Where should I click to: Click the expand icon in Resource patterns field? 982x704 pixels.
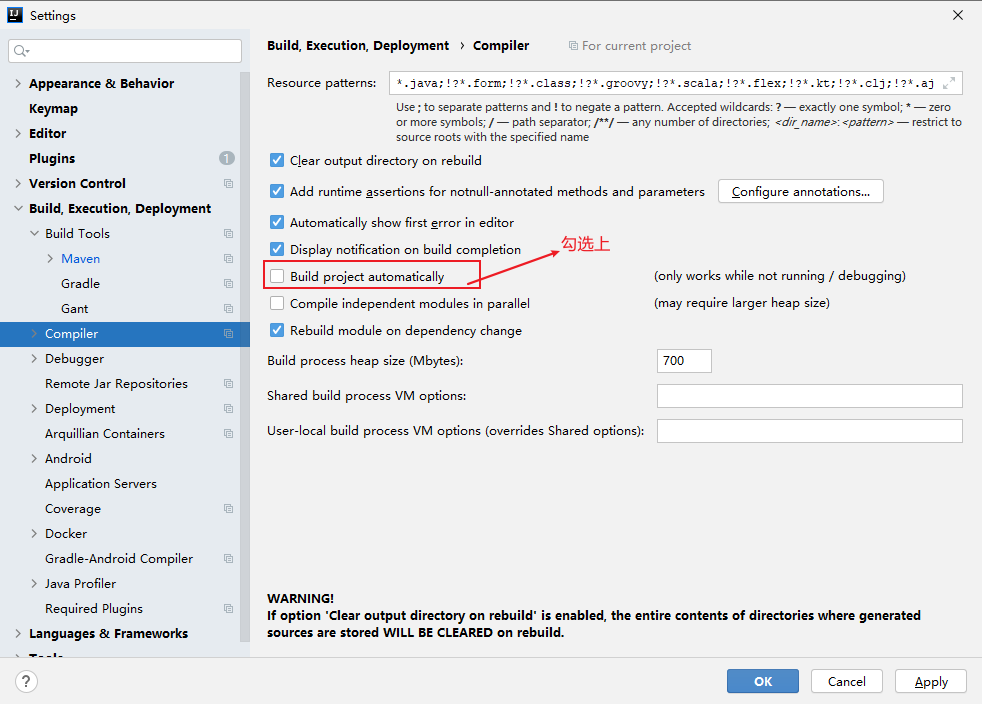[x=948, y=84]
